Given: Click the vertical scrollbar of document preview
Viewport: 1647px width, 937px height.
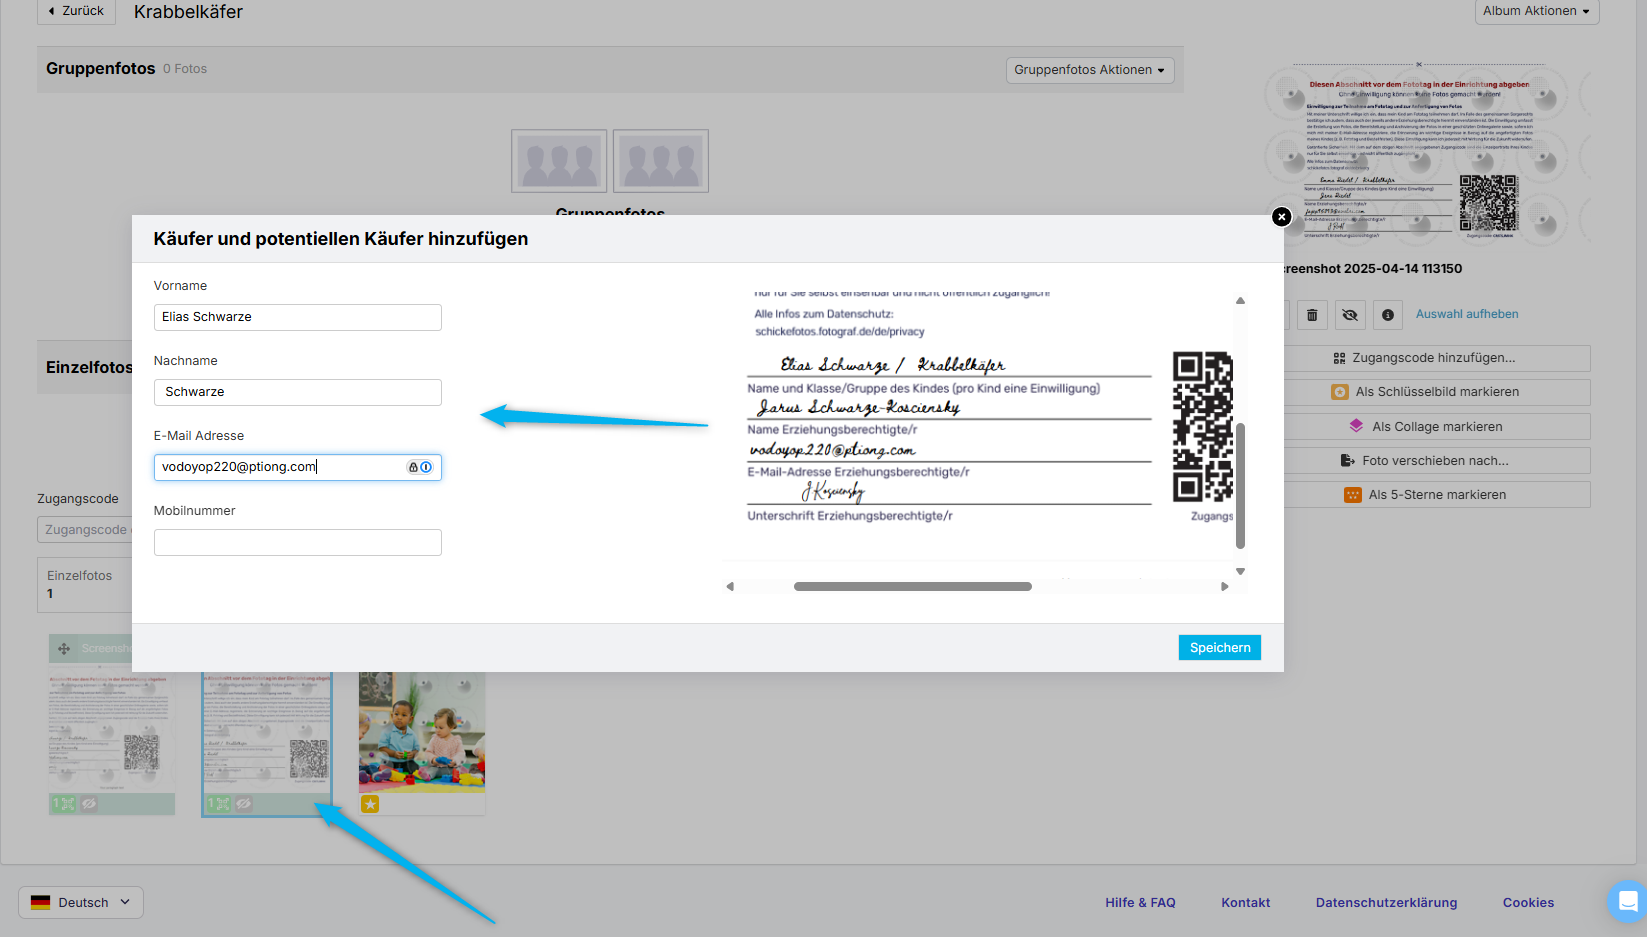Looking at the screenshot, I should [1240, 486].
